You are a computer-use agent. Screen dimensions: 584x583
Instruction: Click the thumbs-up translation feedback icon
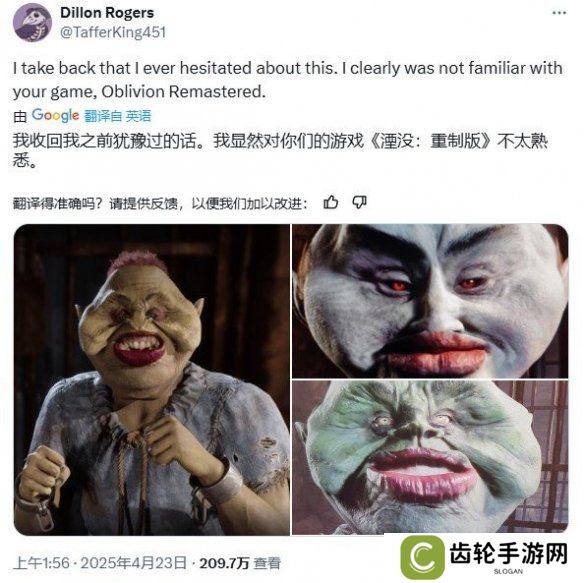[331, 202]
